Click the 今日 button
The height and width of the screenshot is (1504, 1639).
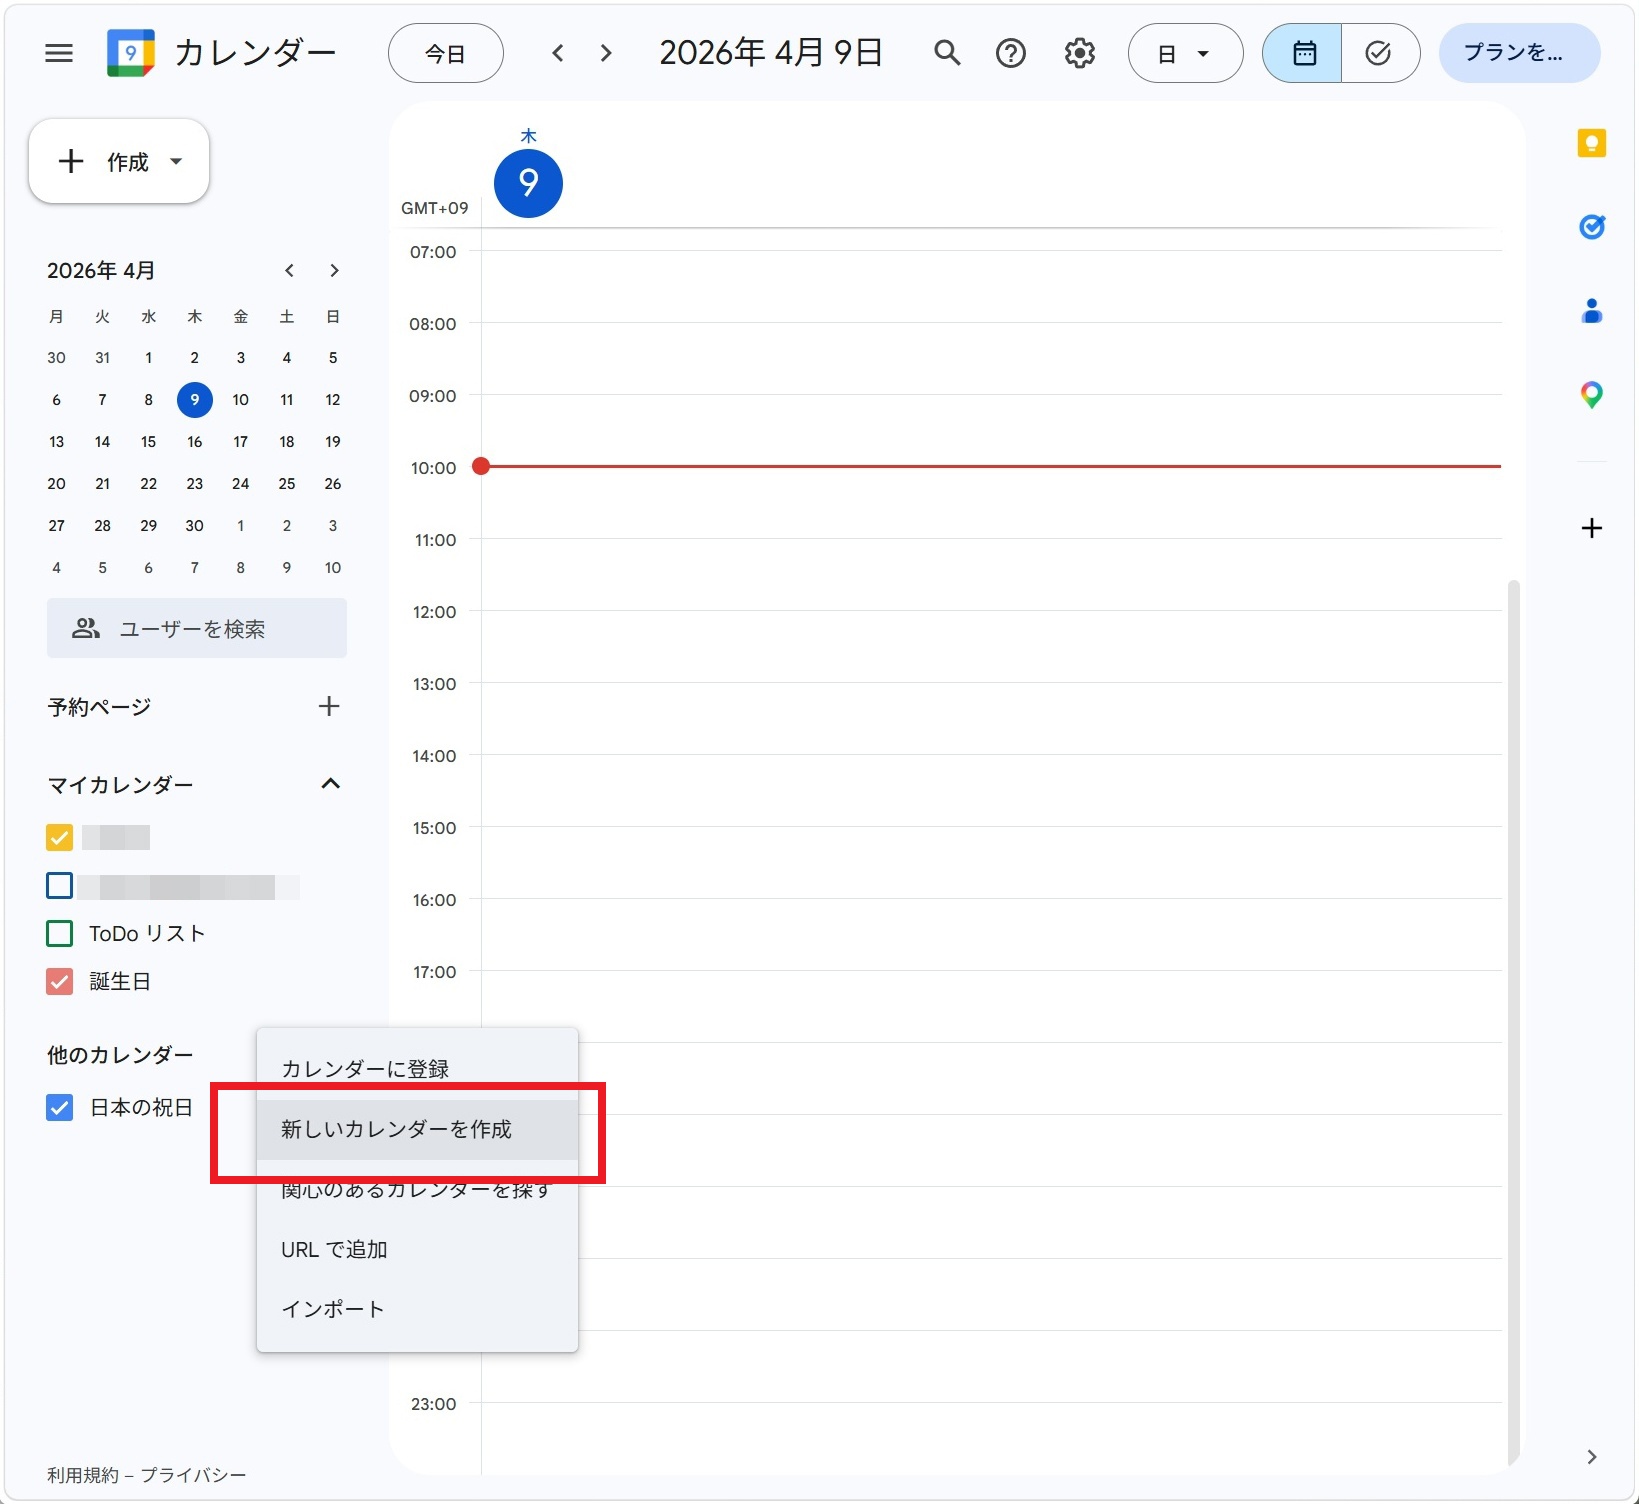click(x=445, y=54)
